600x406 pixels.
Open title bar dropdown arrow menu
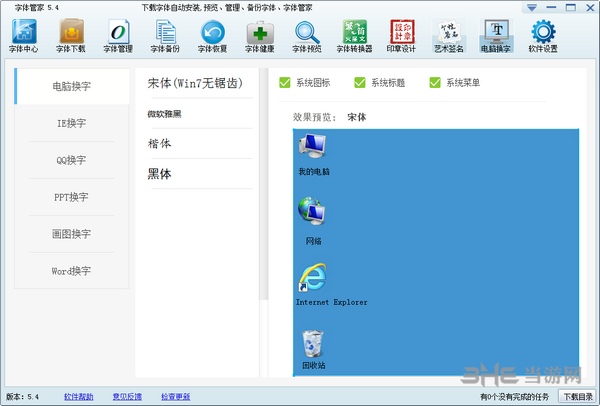pos(532,7)
